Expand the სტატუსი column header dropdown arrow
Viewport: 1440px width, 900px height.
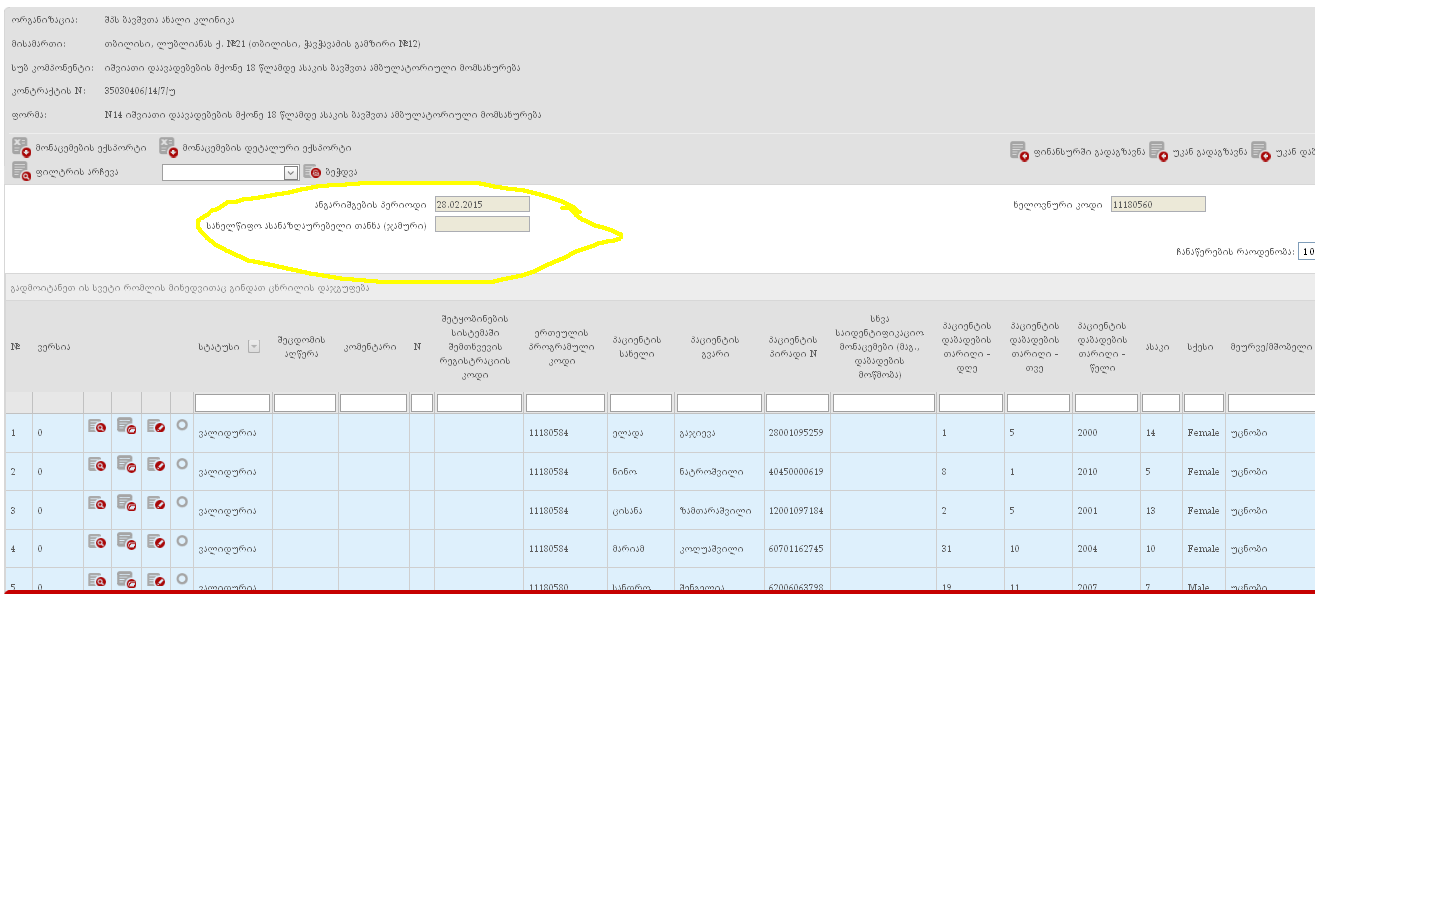(x=254, y=347)
